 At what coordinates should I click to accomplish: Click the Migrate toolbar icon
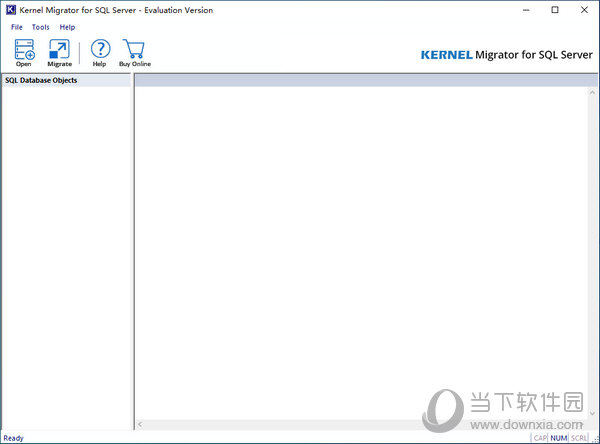tap(59, 53)
